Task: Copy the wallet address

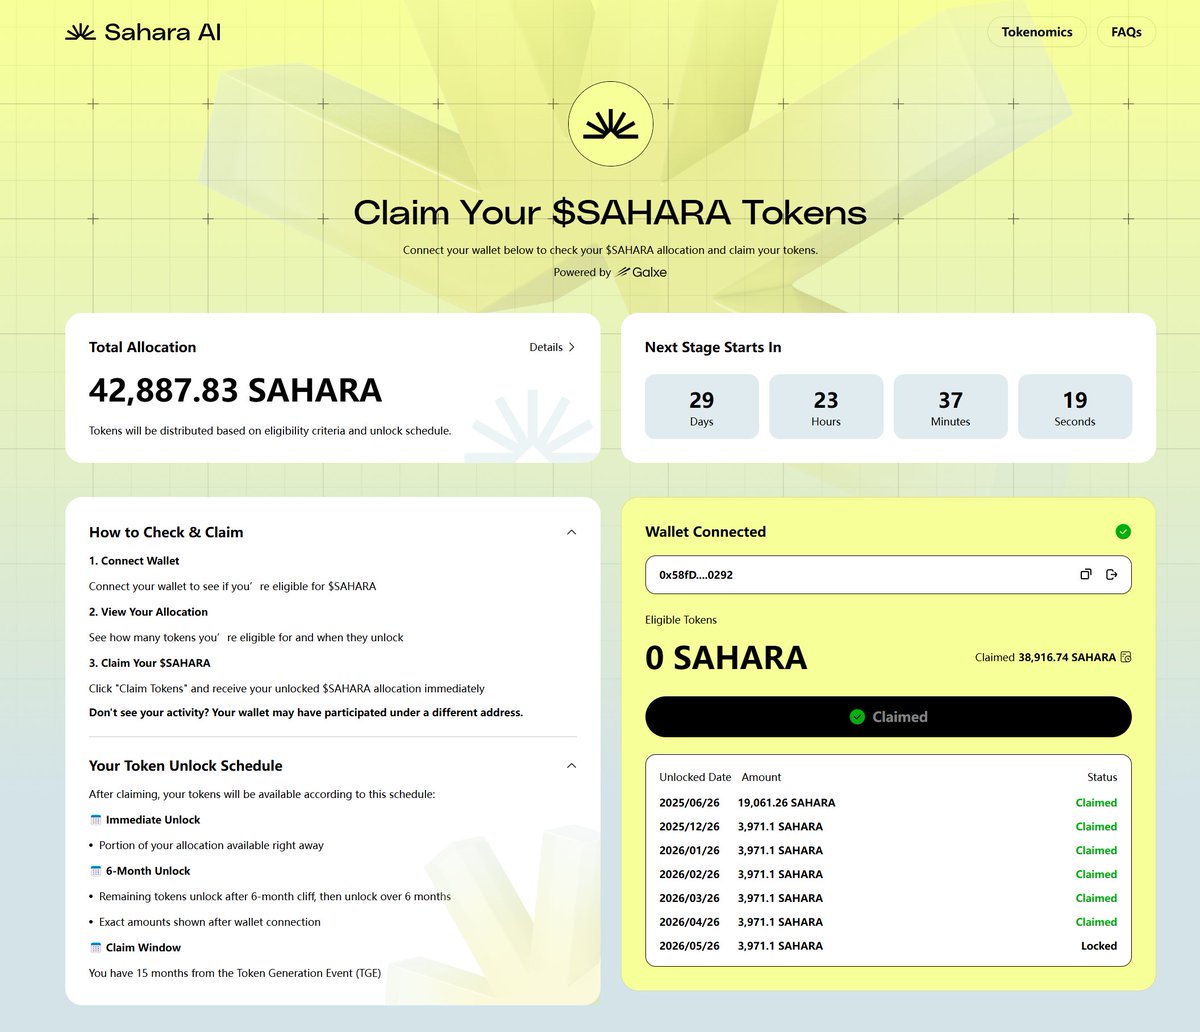Action: (x=1086, y=574)
